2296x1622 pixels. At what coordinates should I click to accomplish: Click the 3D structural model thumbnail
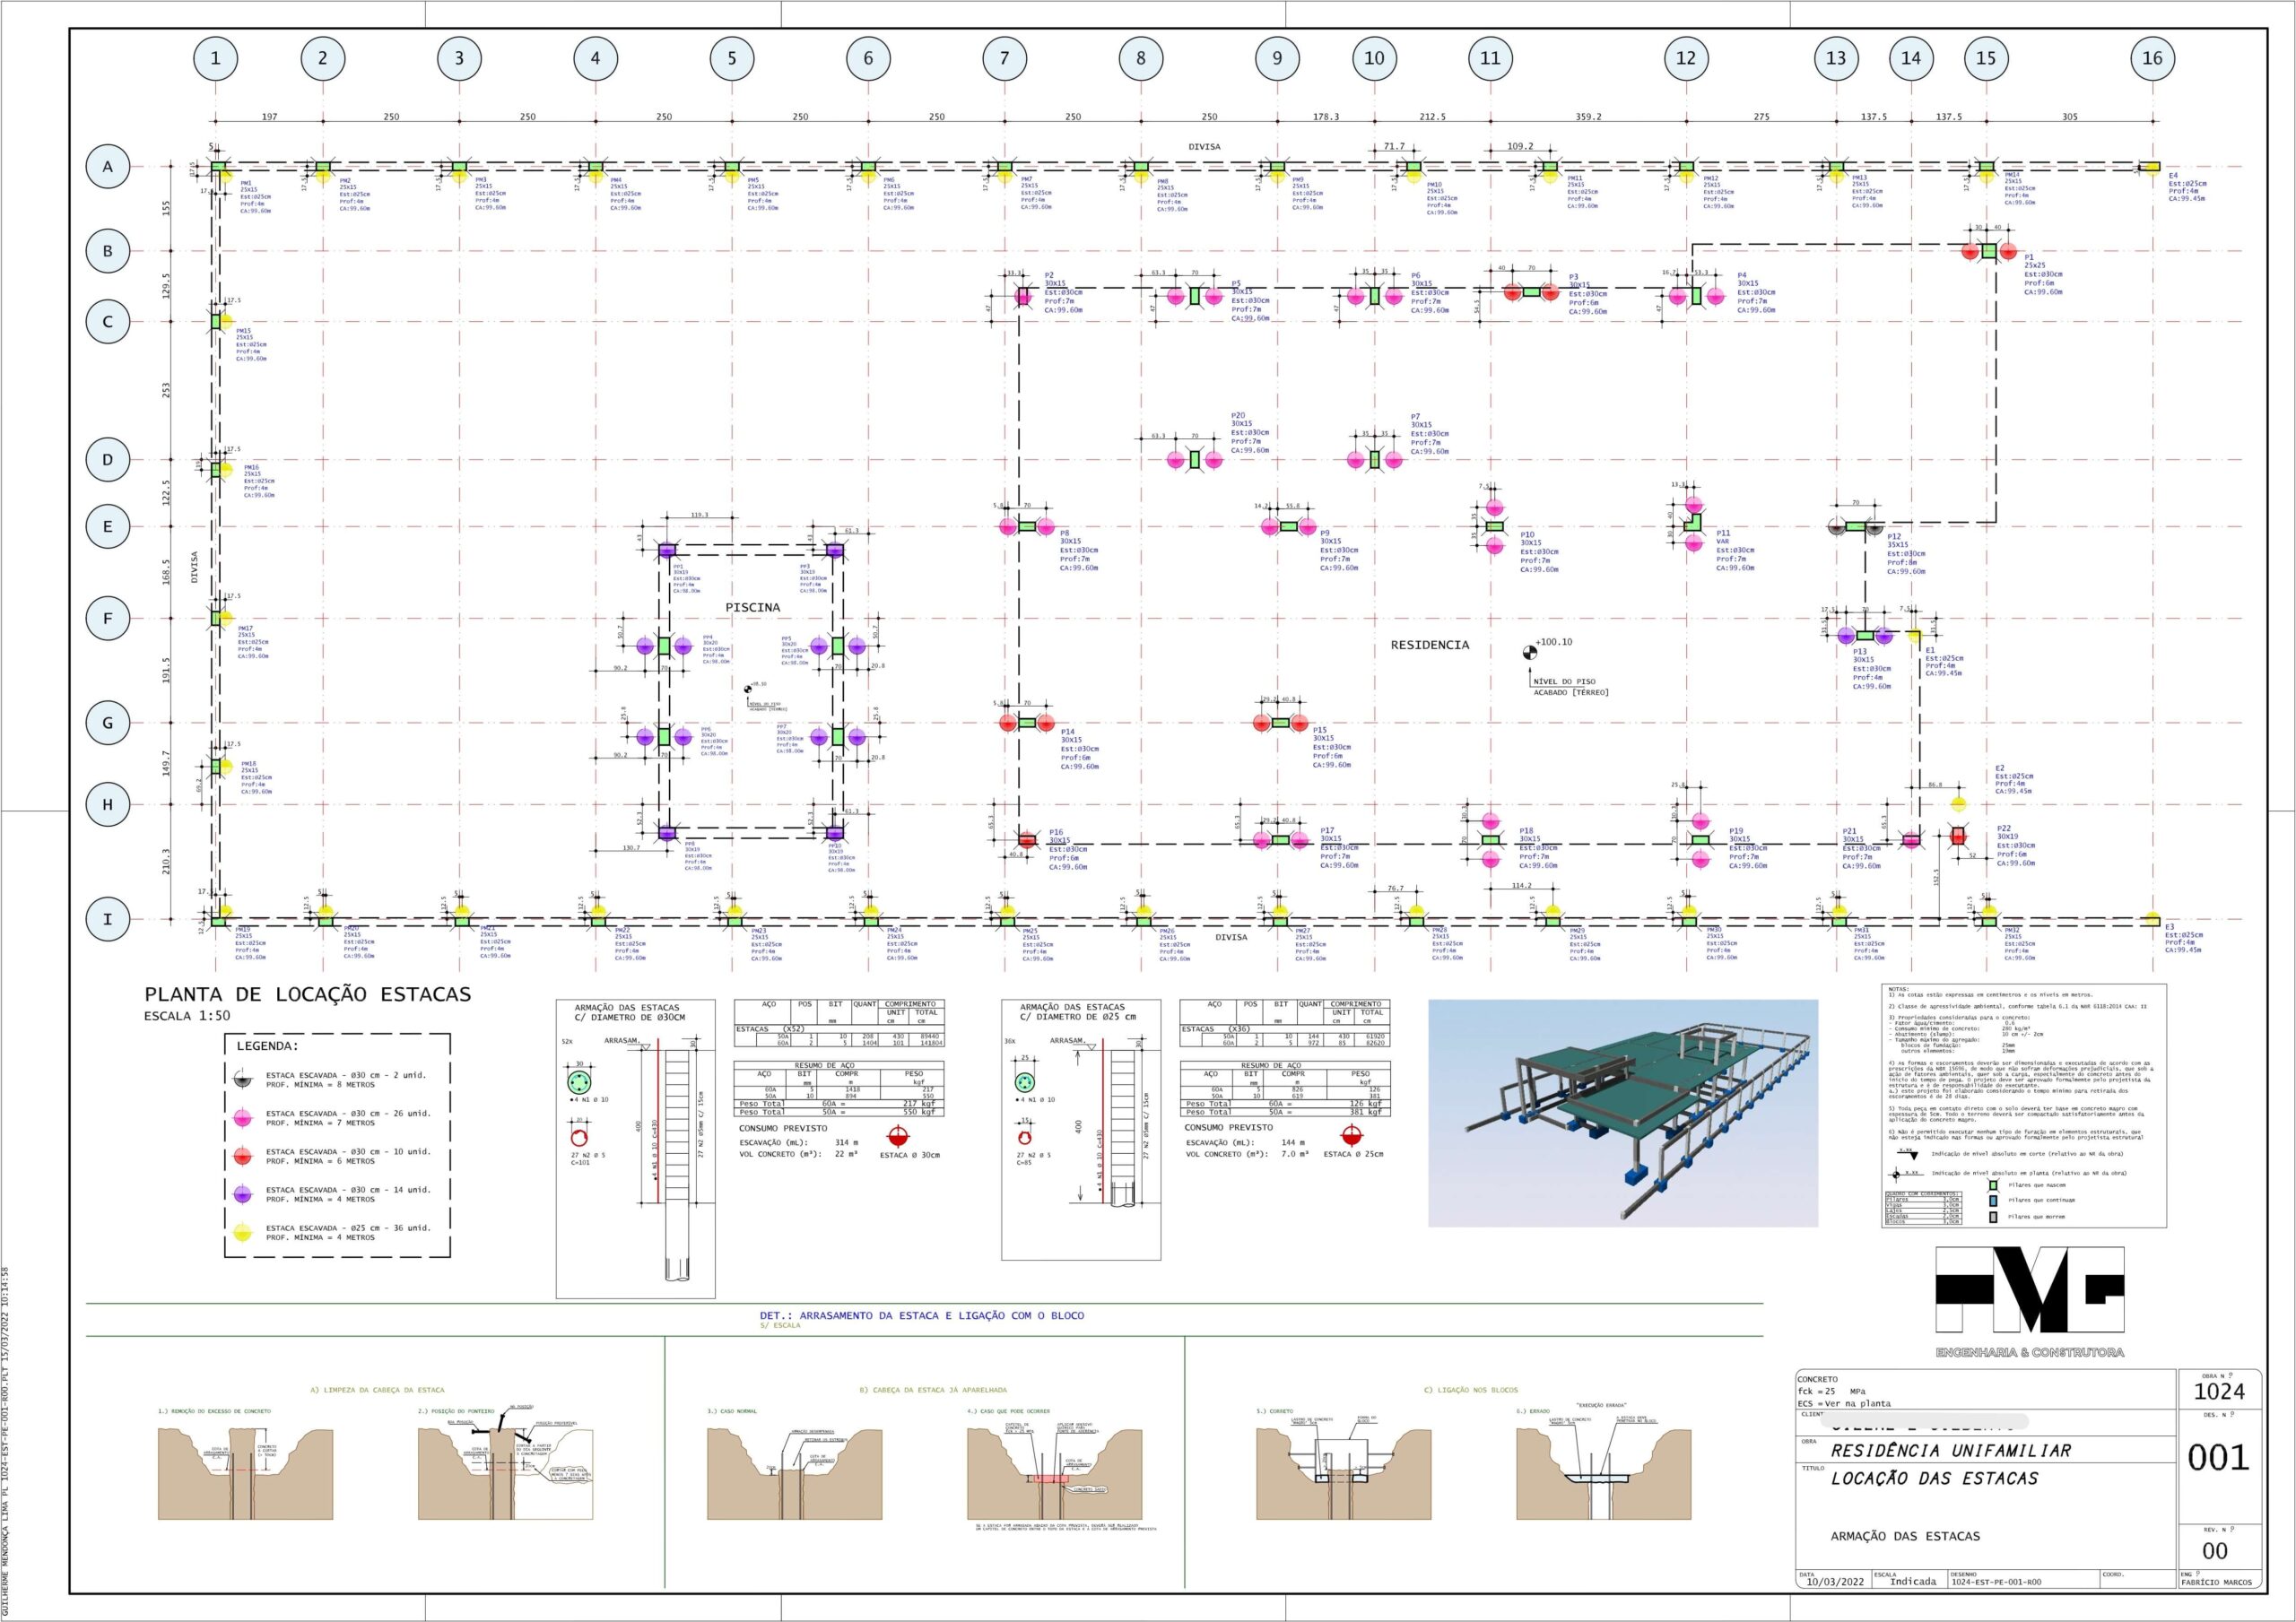coord(1623,1113)
